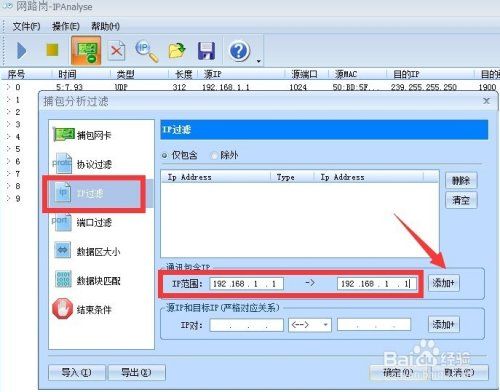Open help via blue question mark icon
Viewport: 500px width, 392px height.
pyautogui.click(x=239, y=51)
